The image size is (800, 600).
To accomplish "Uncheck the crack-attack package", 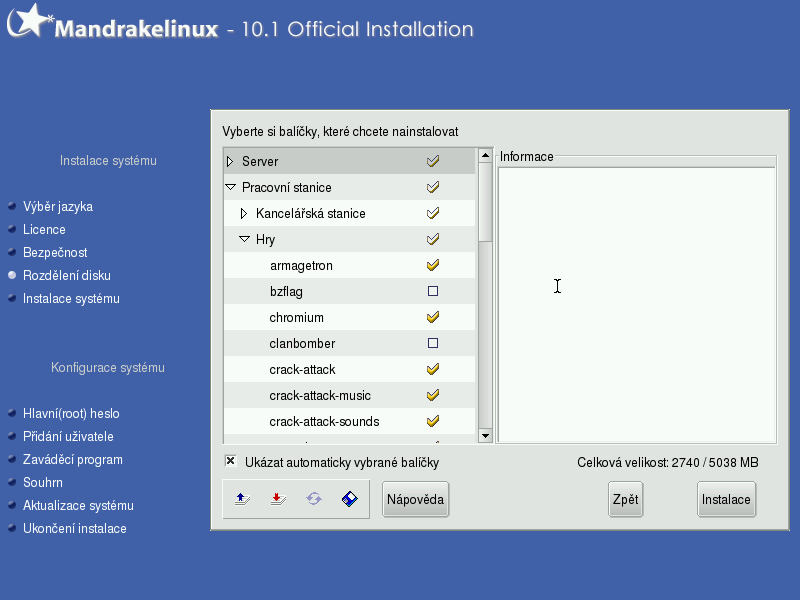I will [x=433, y=369].
